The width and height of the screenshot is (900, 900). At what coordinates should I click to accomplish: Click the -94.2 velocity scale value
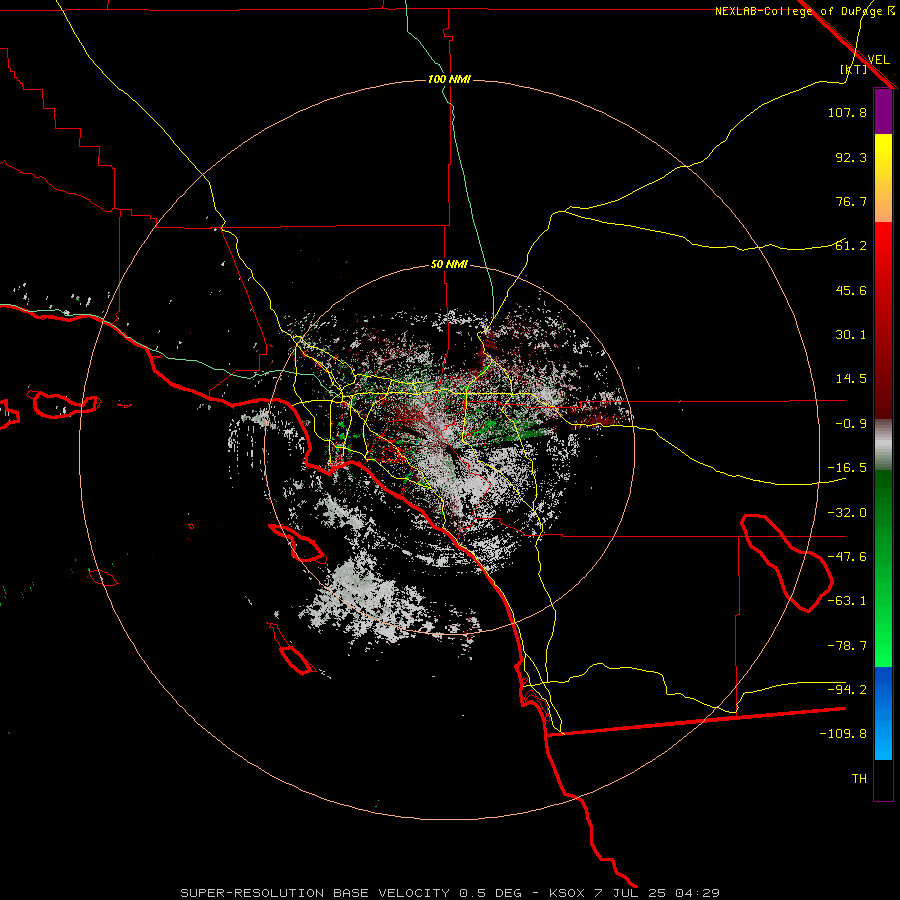coord(847,690)
